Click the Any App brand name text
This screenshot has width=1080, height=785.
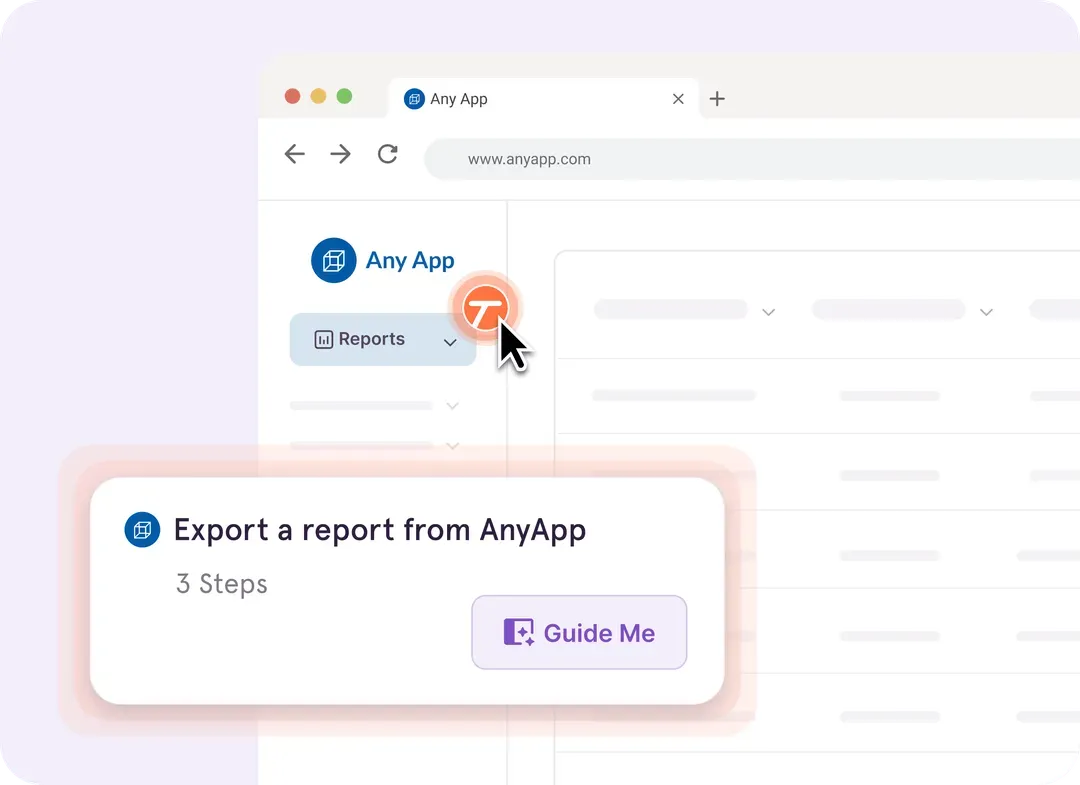410,261
